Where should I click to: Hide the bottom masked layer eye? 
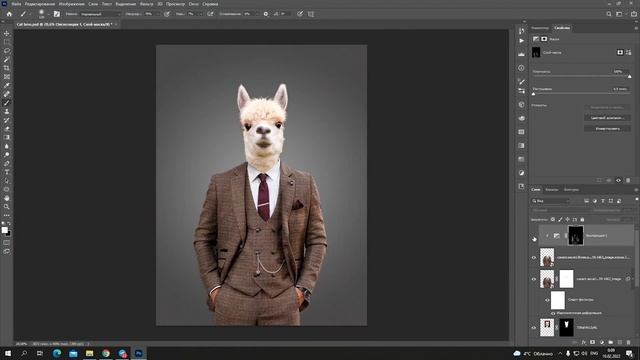(x=534, y=327)
